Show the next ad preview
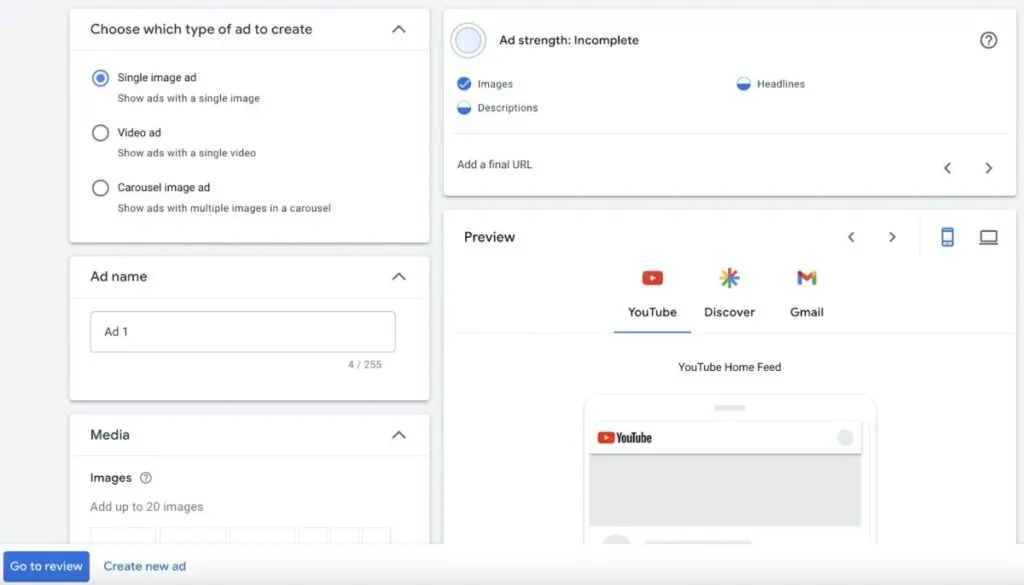This screenshot has width=1024, height=585. point(892,237)
